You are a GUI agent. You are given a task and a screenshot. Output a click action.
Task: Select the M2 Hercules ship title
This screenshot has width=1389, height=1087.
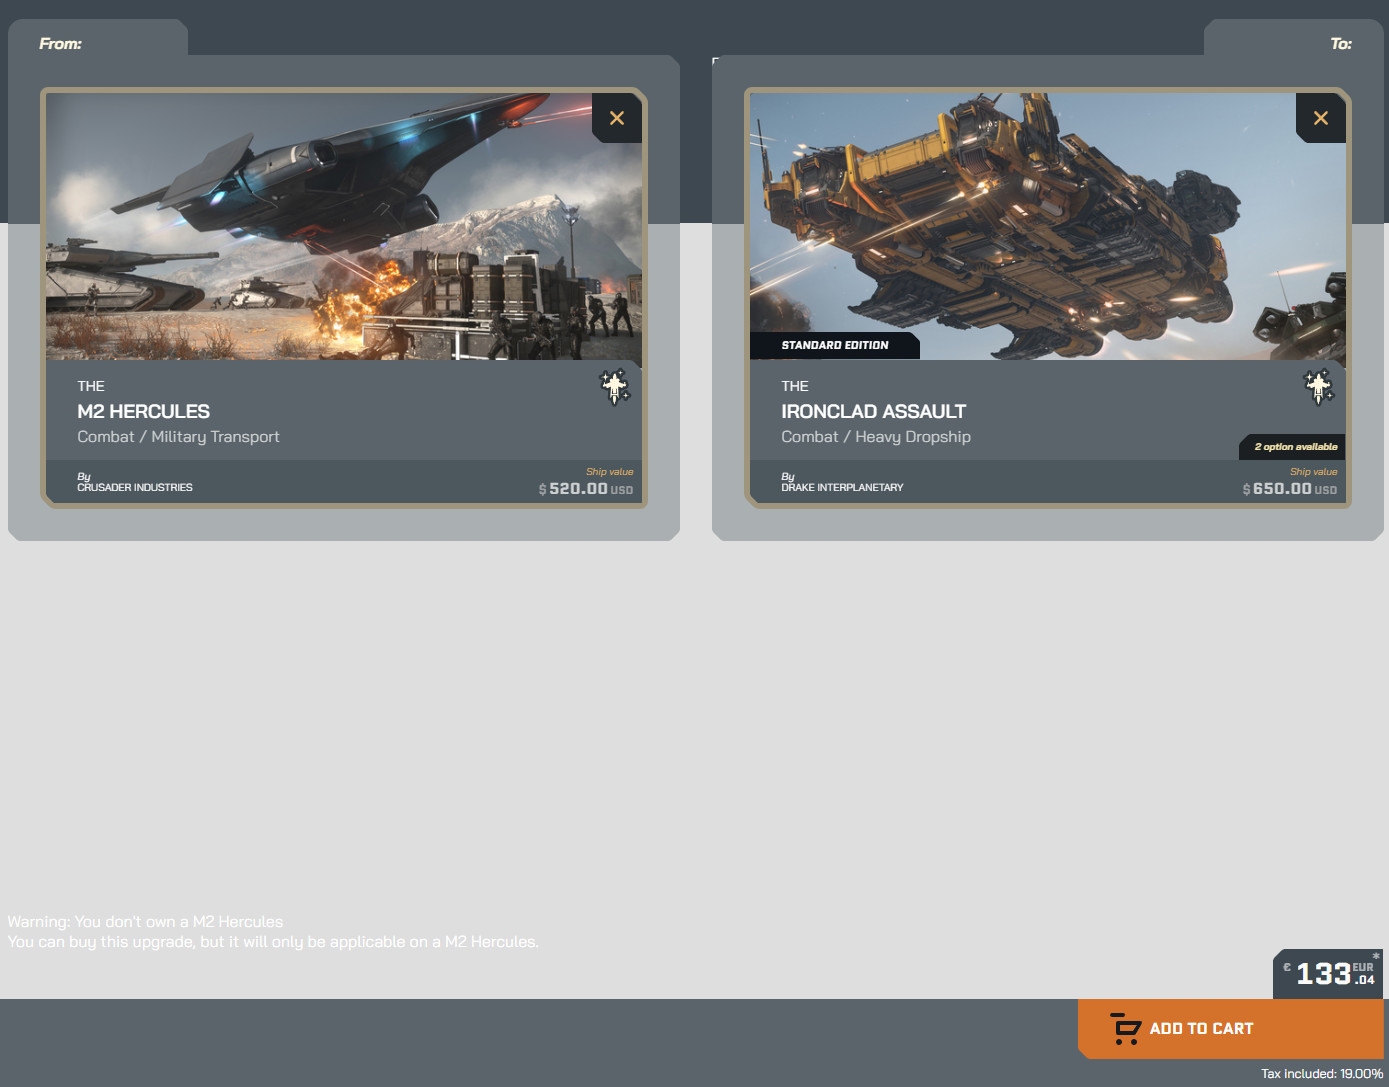coord(144,412)
